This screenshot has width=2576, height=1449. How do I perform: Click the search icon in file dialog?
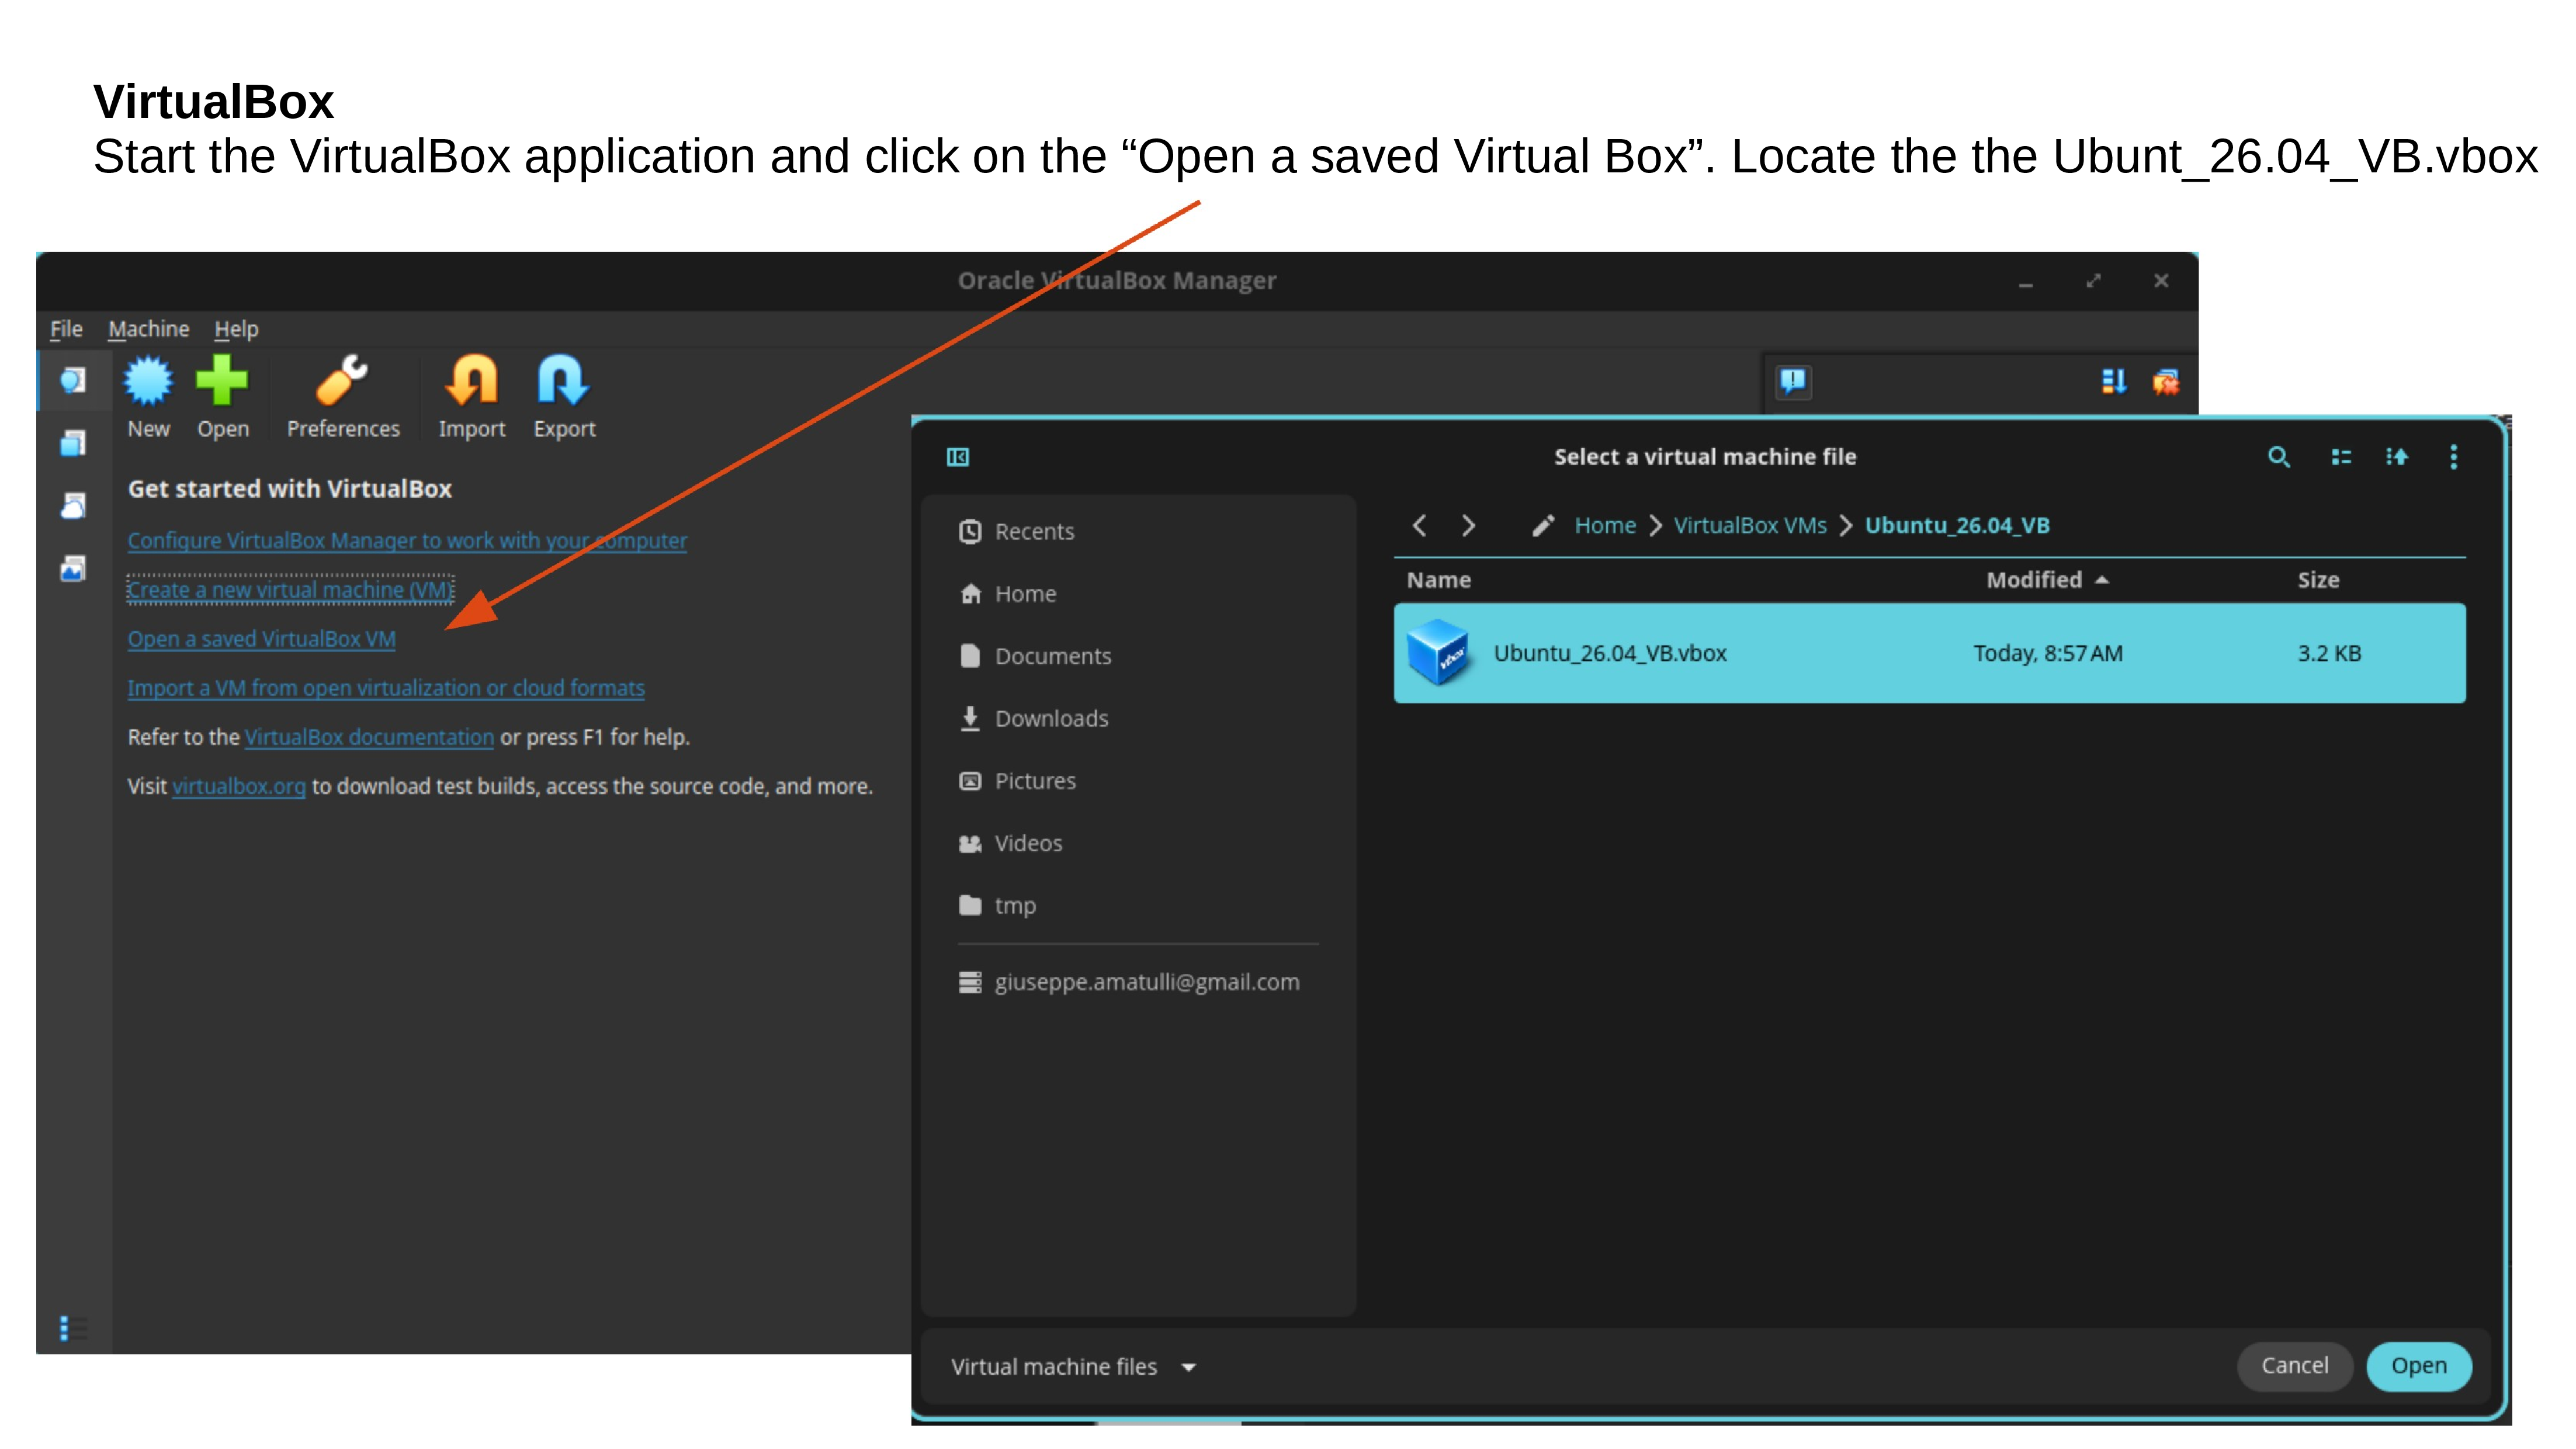[2278, 457]
